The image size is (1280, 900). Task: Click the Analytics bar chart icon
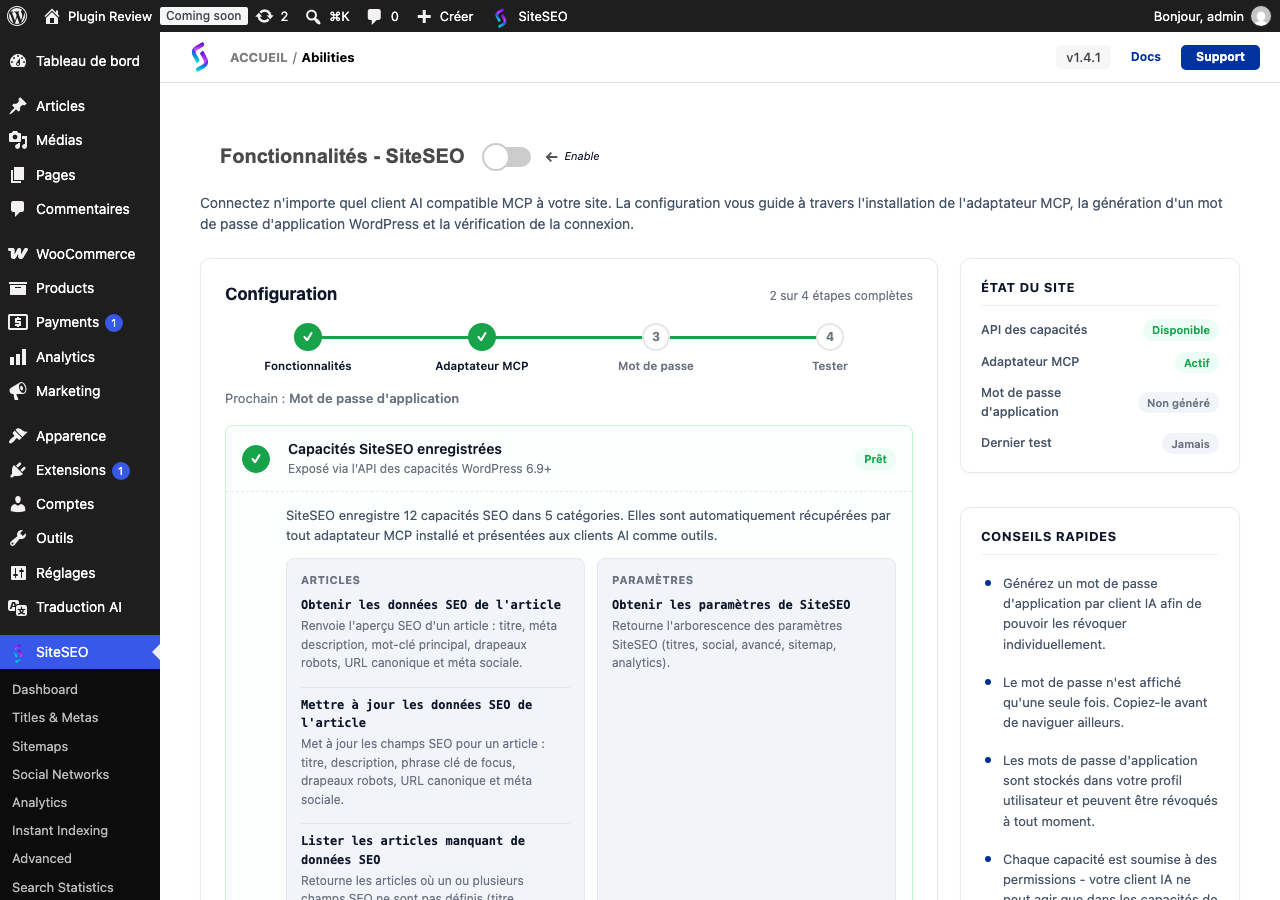pos(18,357)
